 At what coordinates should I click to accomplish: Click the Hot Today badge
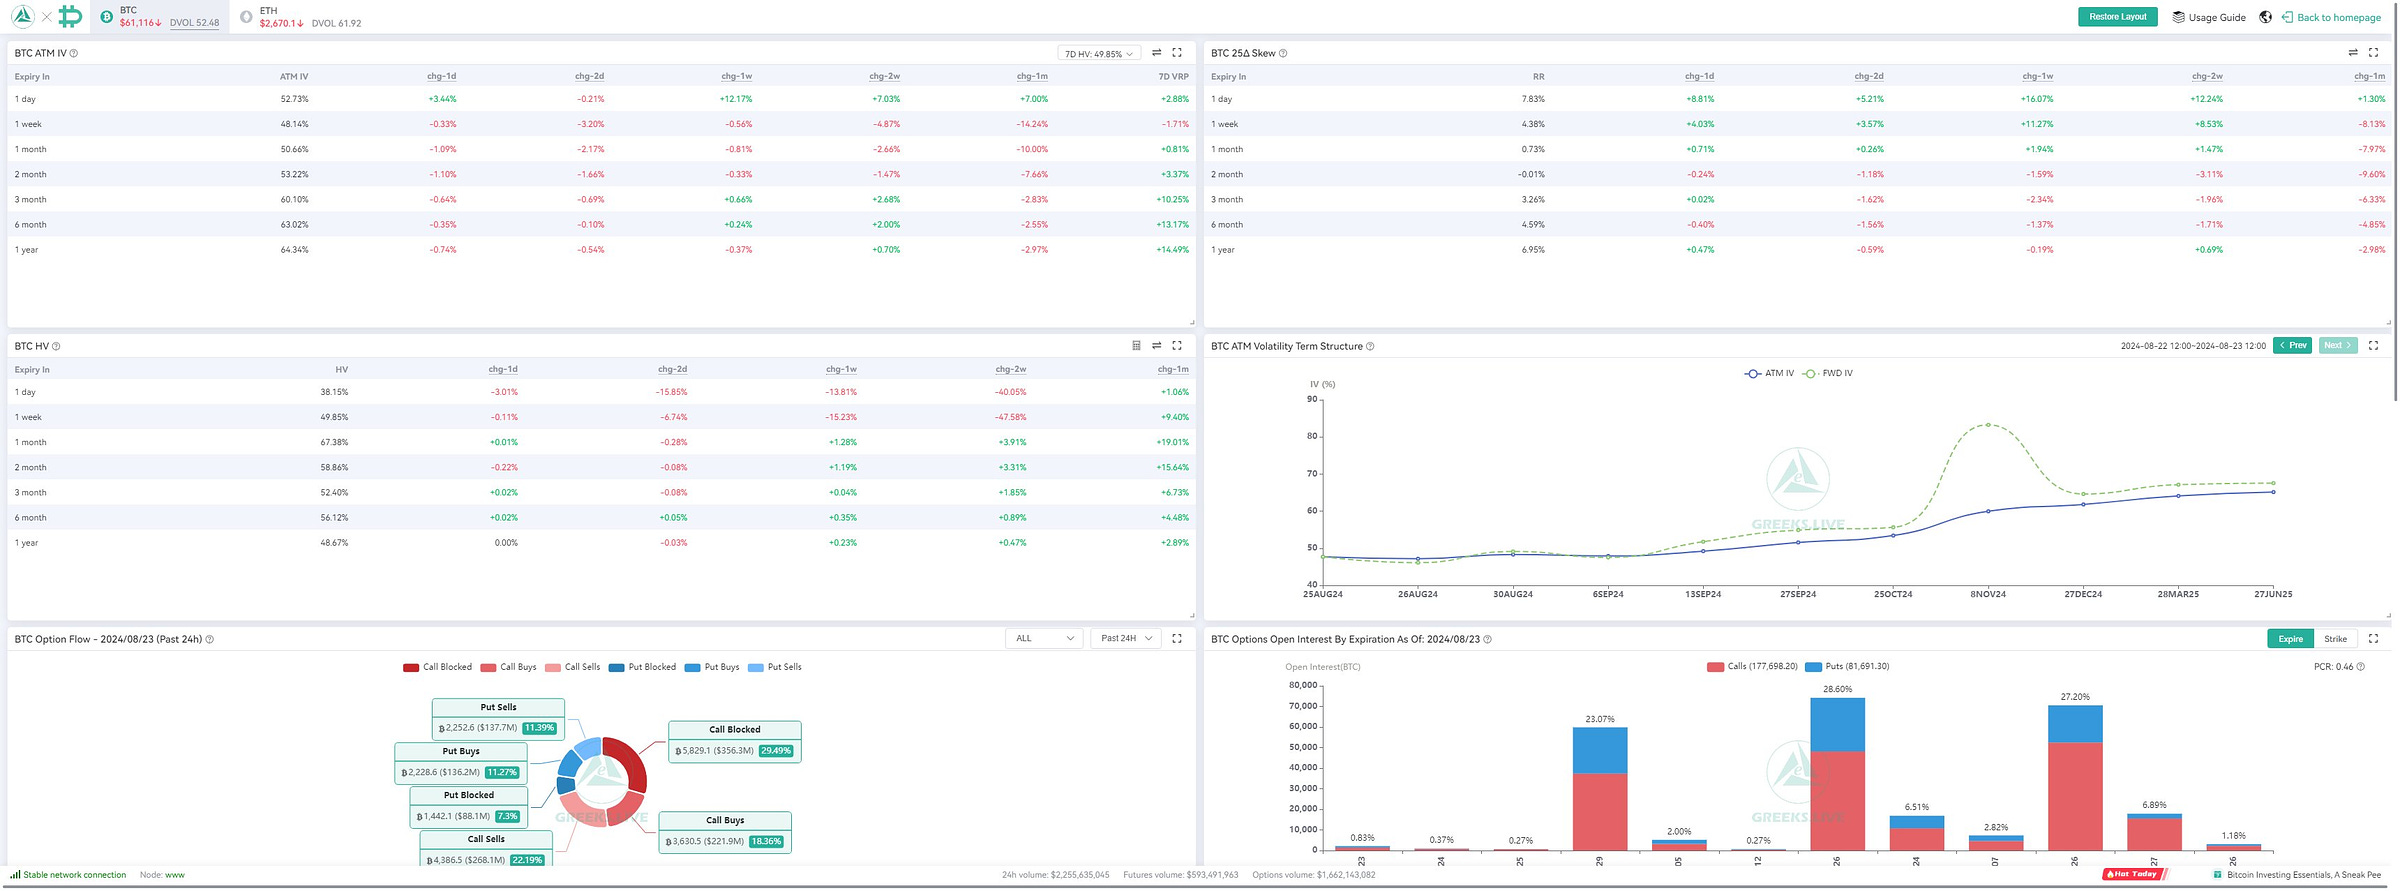[x=2134, y=874]
